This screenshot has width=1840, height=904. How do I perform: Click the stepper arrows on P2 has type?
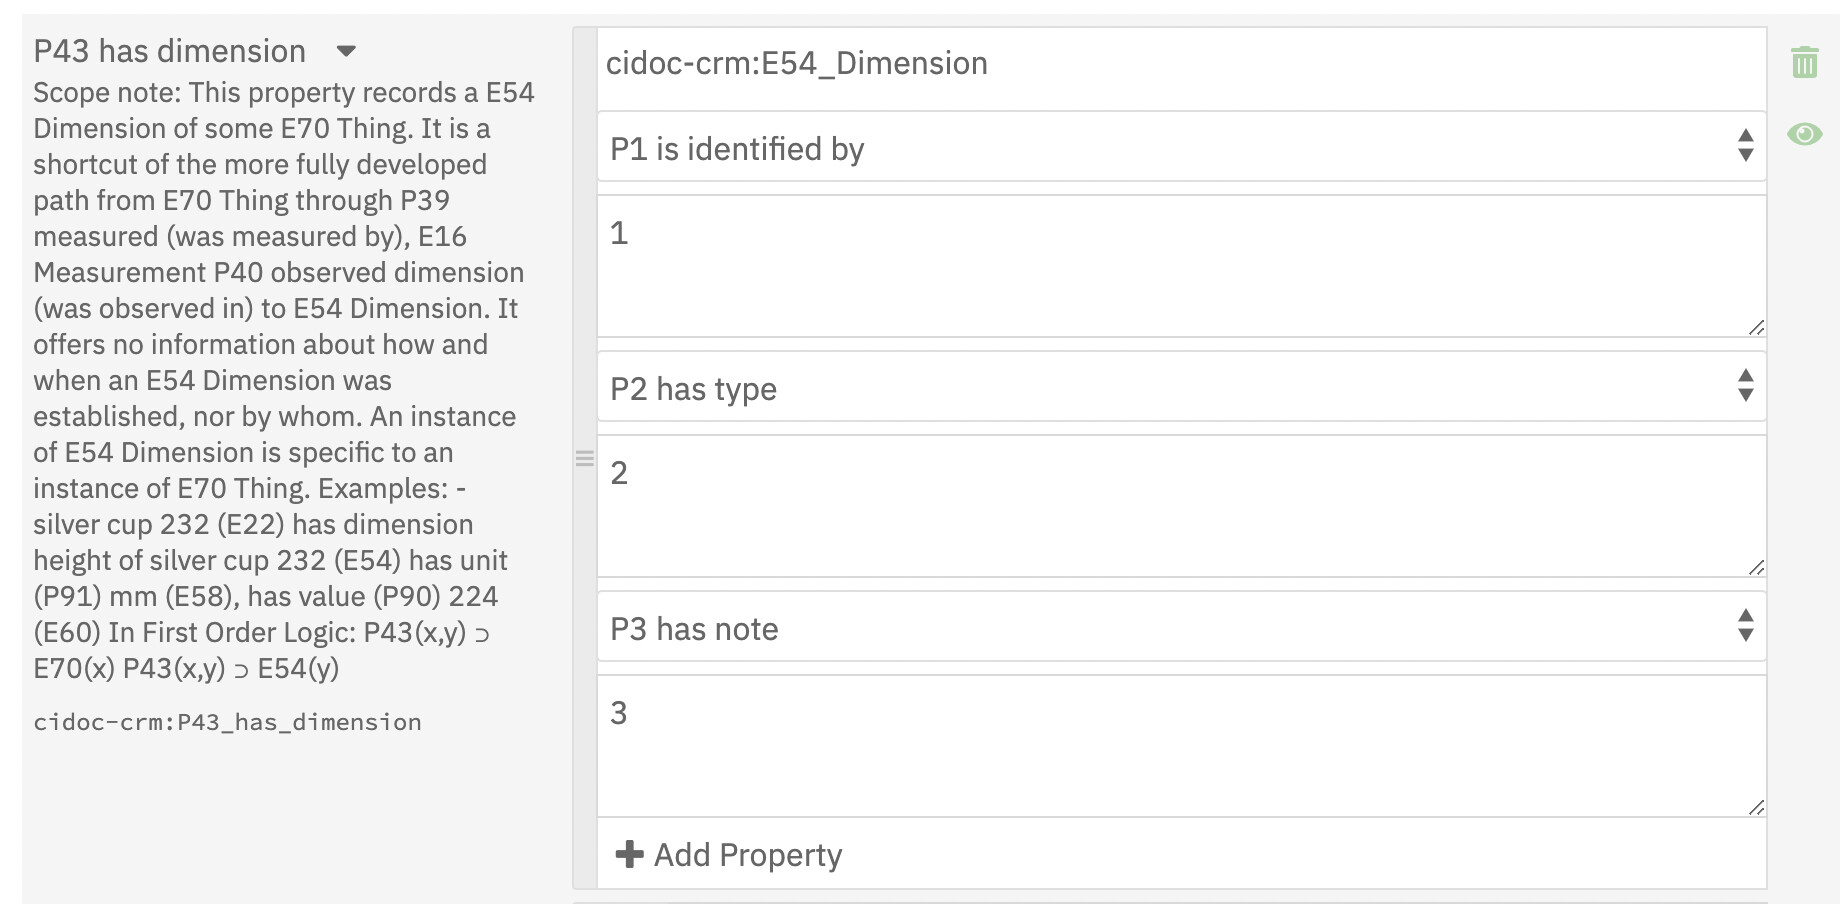[1745, 385]
